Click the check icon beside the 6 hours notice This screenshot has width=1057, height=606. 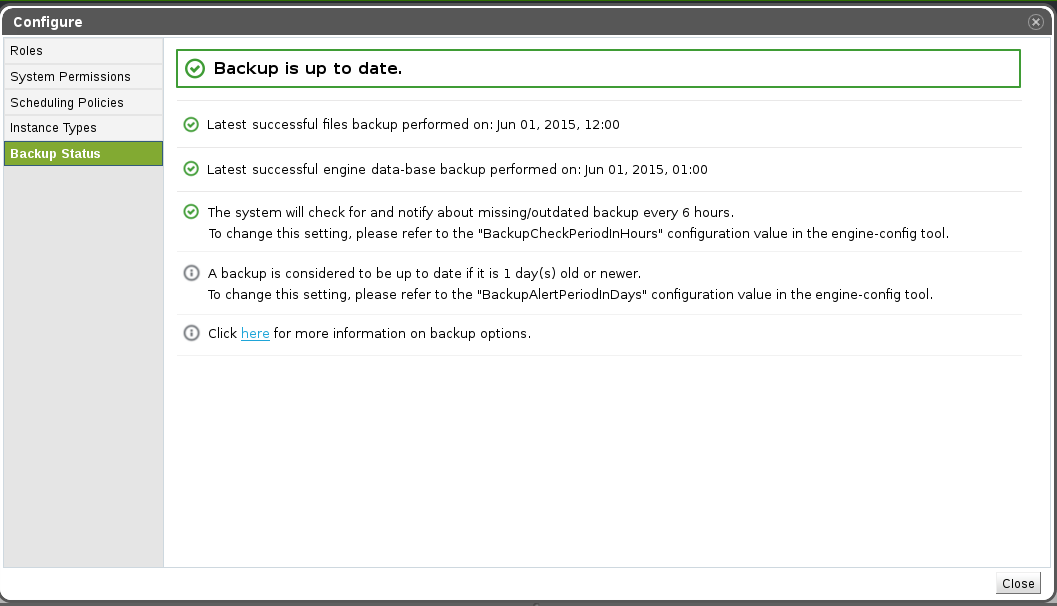tap(191, 212)
